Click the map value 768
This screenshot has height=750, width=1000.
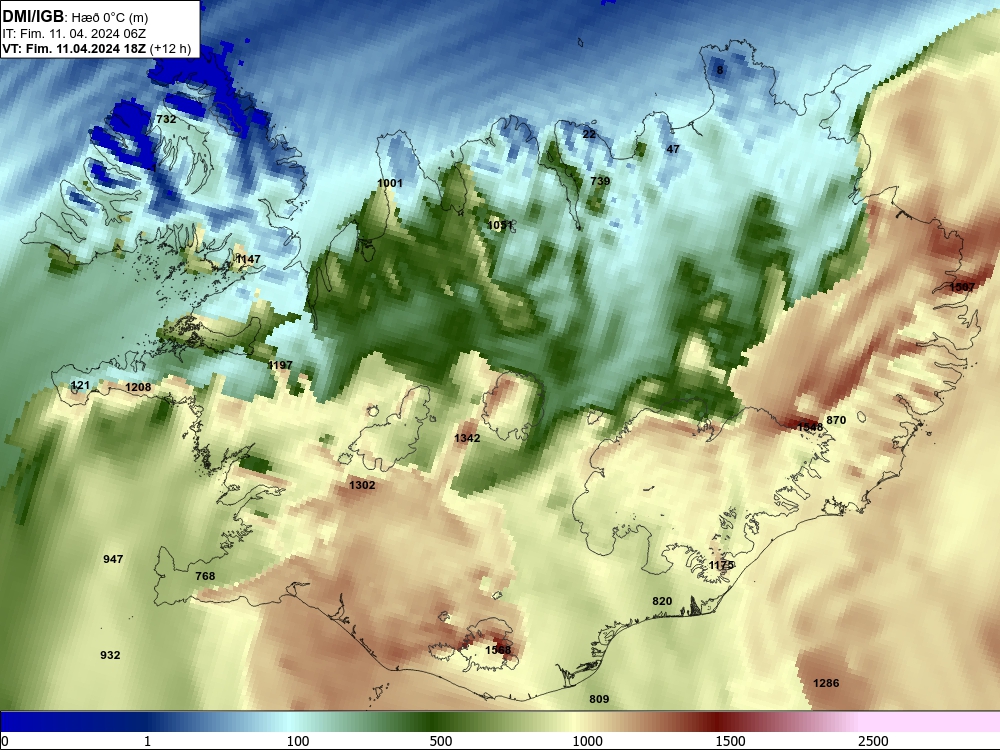tap(205, 576)
